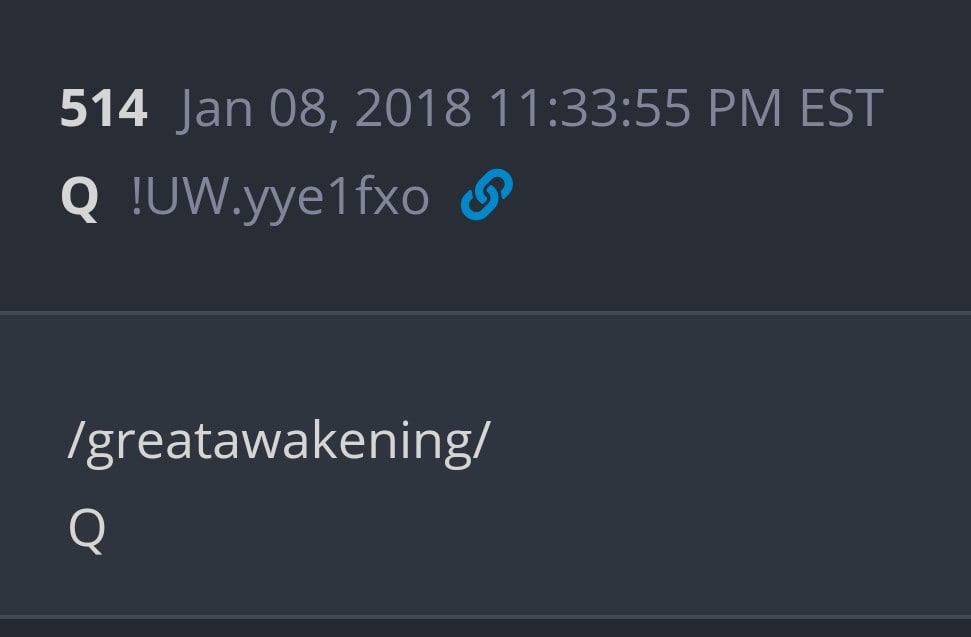
Task: Click the month Jan in the timestamp
Action: (x=218, y=108)
